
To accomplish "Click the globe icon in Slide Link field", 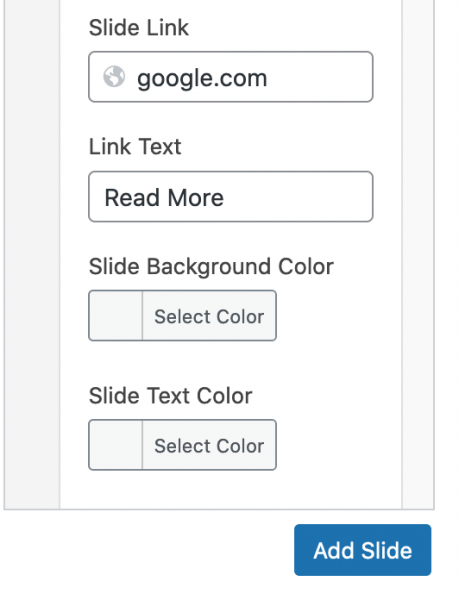I will tap(114, 77).
